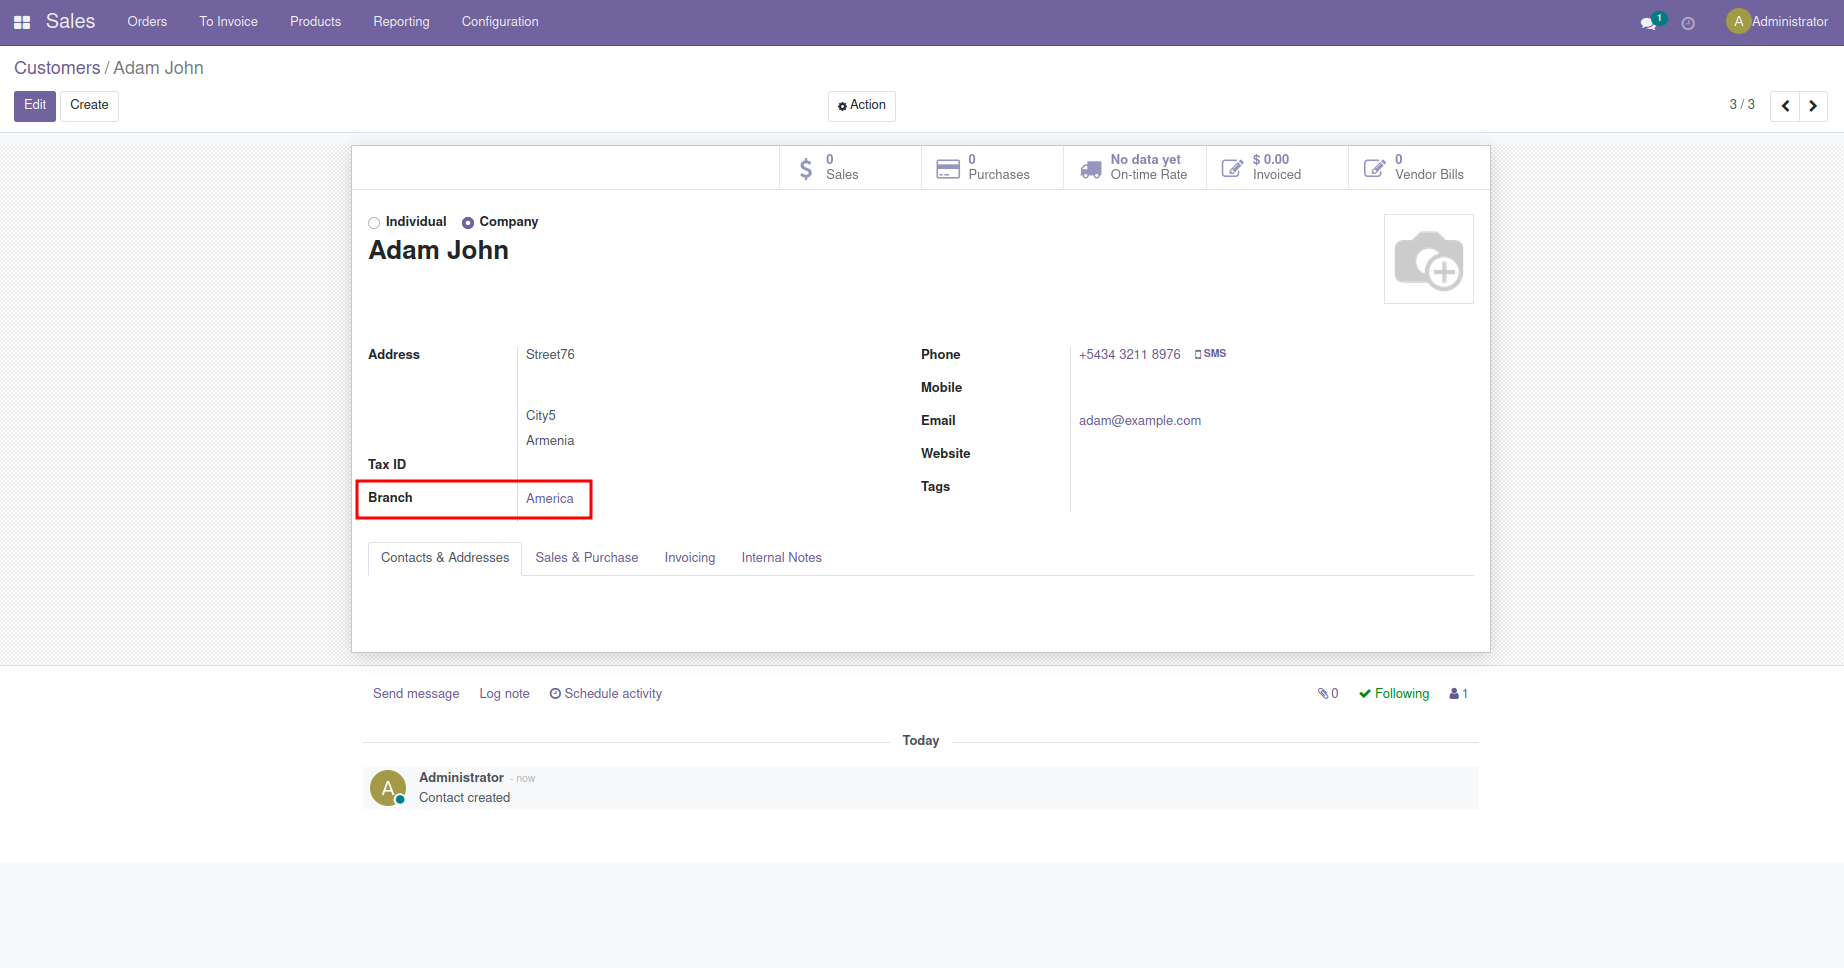Click the Administrator avatar icon in navbar
Screen dimensions: 1844x968
[x=1738, y=21]
